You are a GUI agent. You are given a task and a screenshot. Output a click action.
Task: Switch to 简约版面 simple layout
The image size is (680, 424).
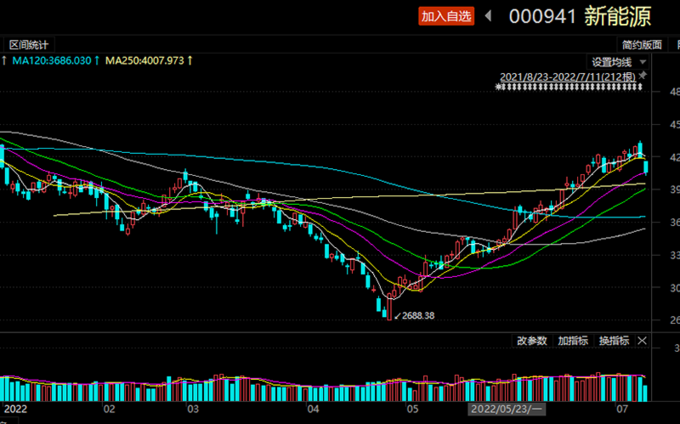[x=641, y=45]
